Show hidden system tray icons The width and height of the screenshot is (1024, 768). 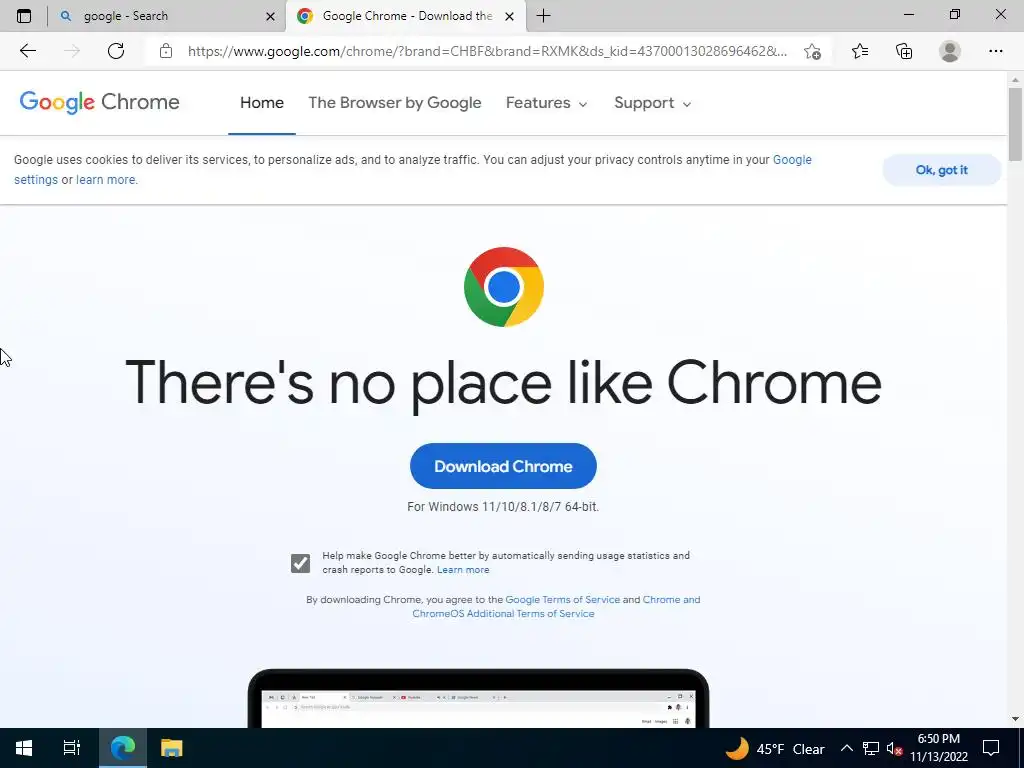coord(846,748)
